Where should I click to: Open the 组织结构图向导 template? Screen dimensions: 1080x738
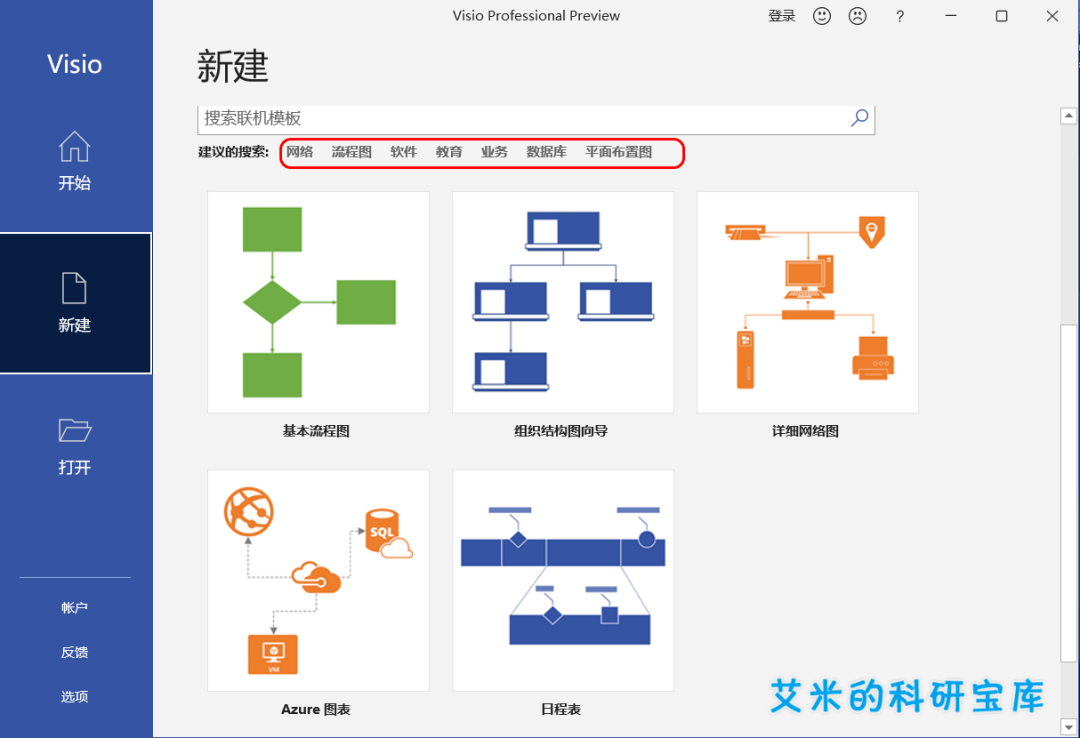[x=562, y=302]
